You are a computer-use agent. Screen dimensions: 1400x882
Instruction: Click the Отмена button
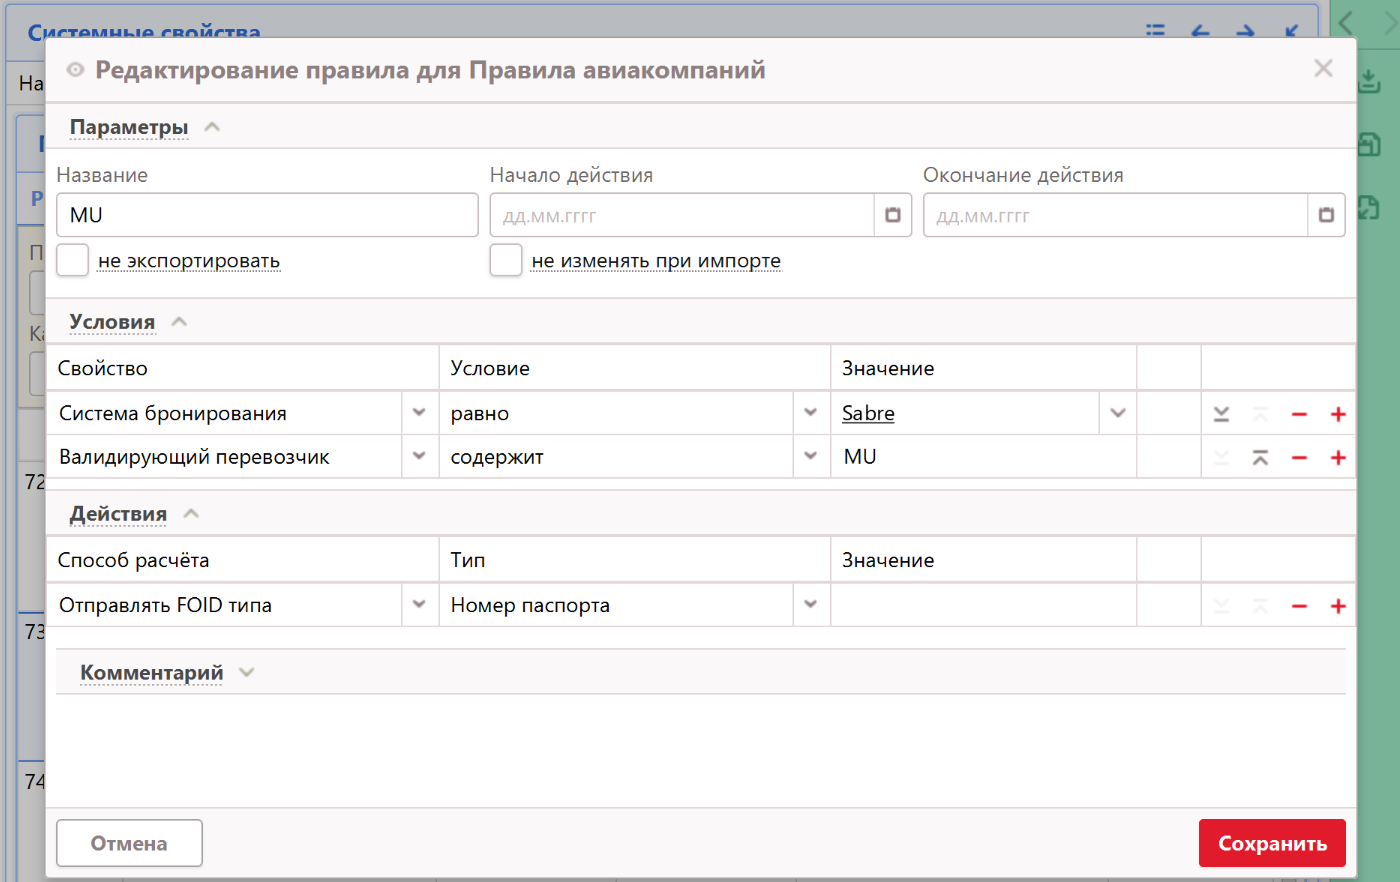pyautogui.click(x=129, y=843)
